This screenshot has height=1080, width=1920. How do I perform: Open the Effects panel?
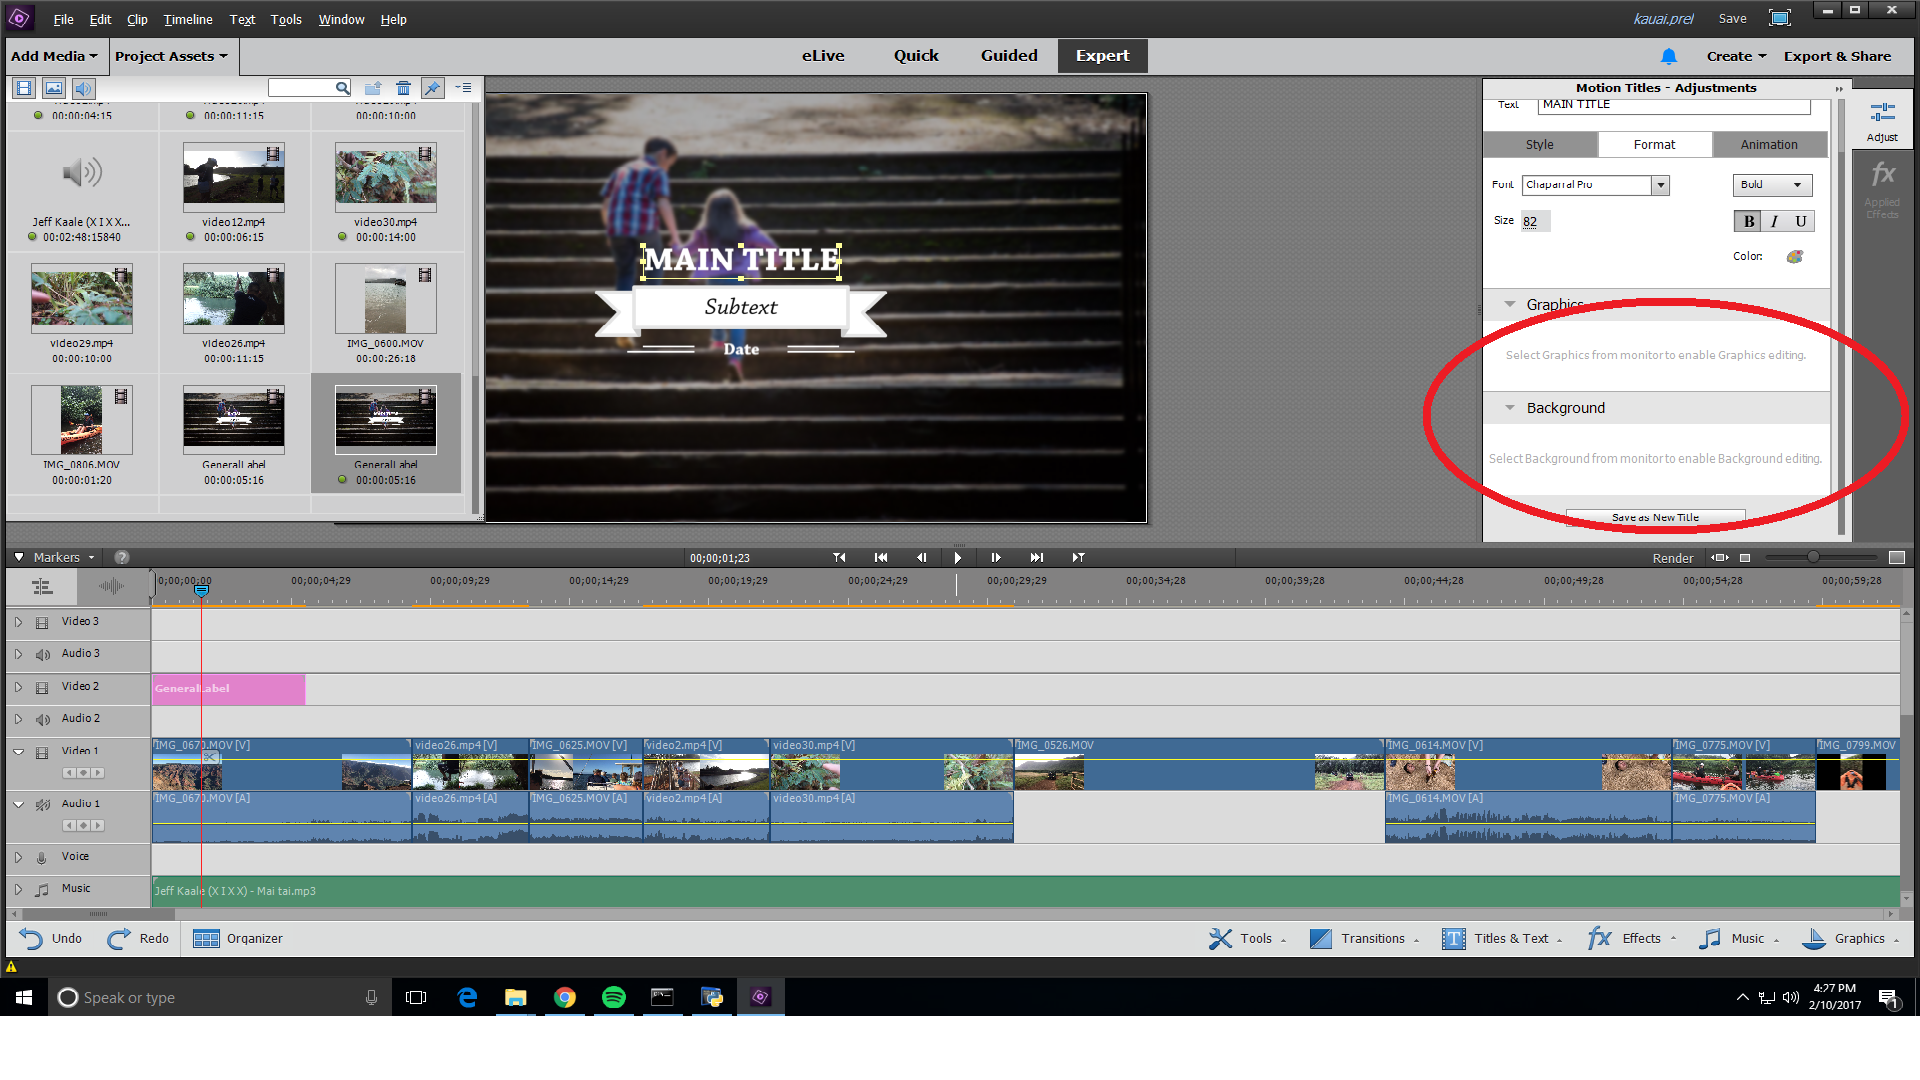pos(1631,939)
